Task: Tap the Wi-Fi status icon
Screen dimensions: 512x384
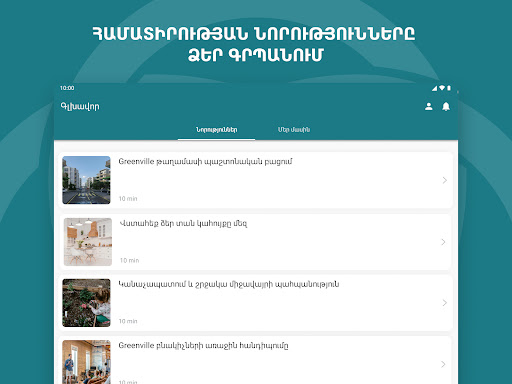Action: point(442,88)
